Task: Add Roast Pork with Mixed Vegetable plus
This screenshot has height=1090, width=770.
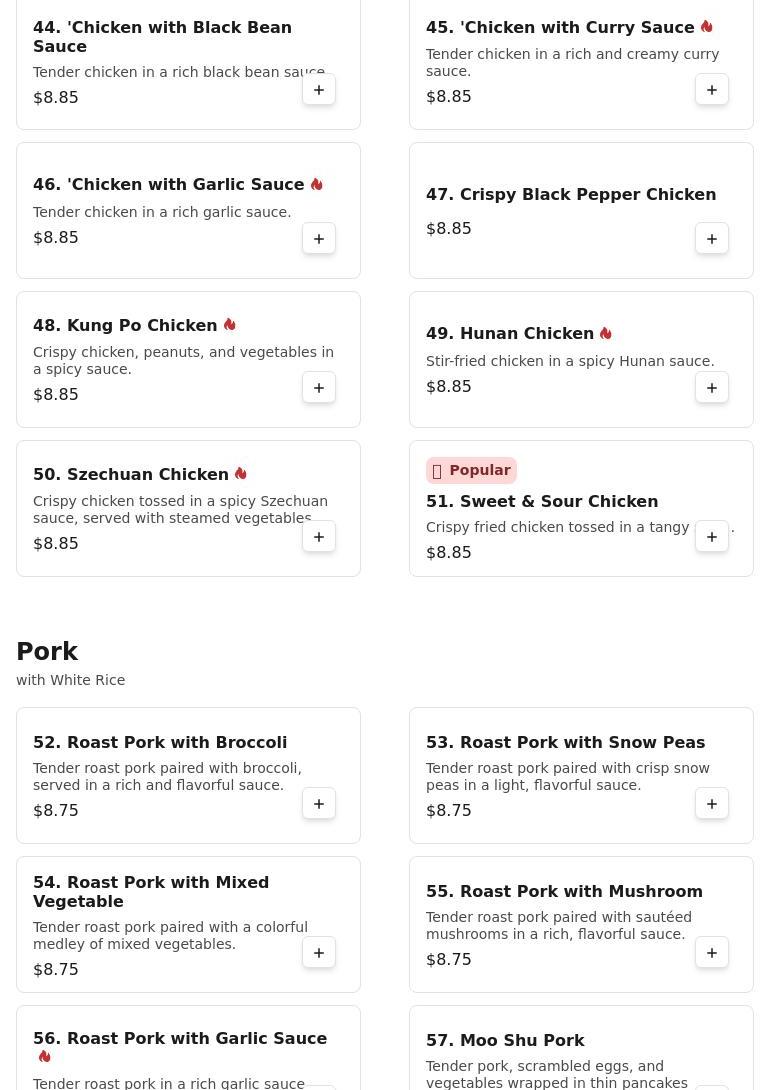Action: tap(319, 952)
